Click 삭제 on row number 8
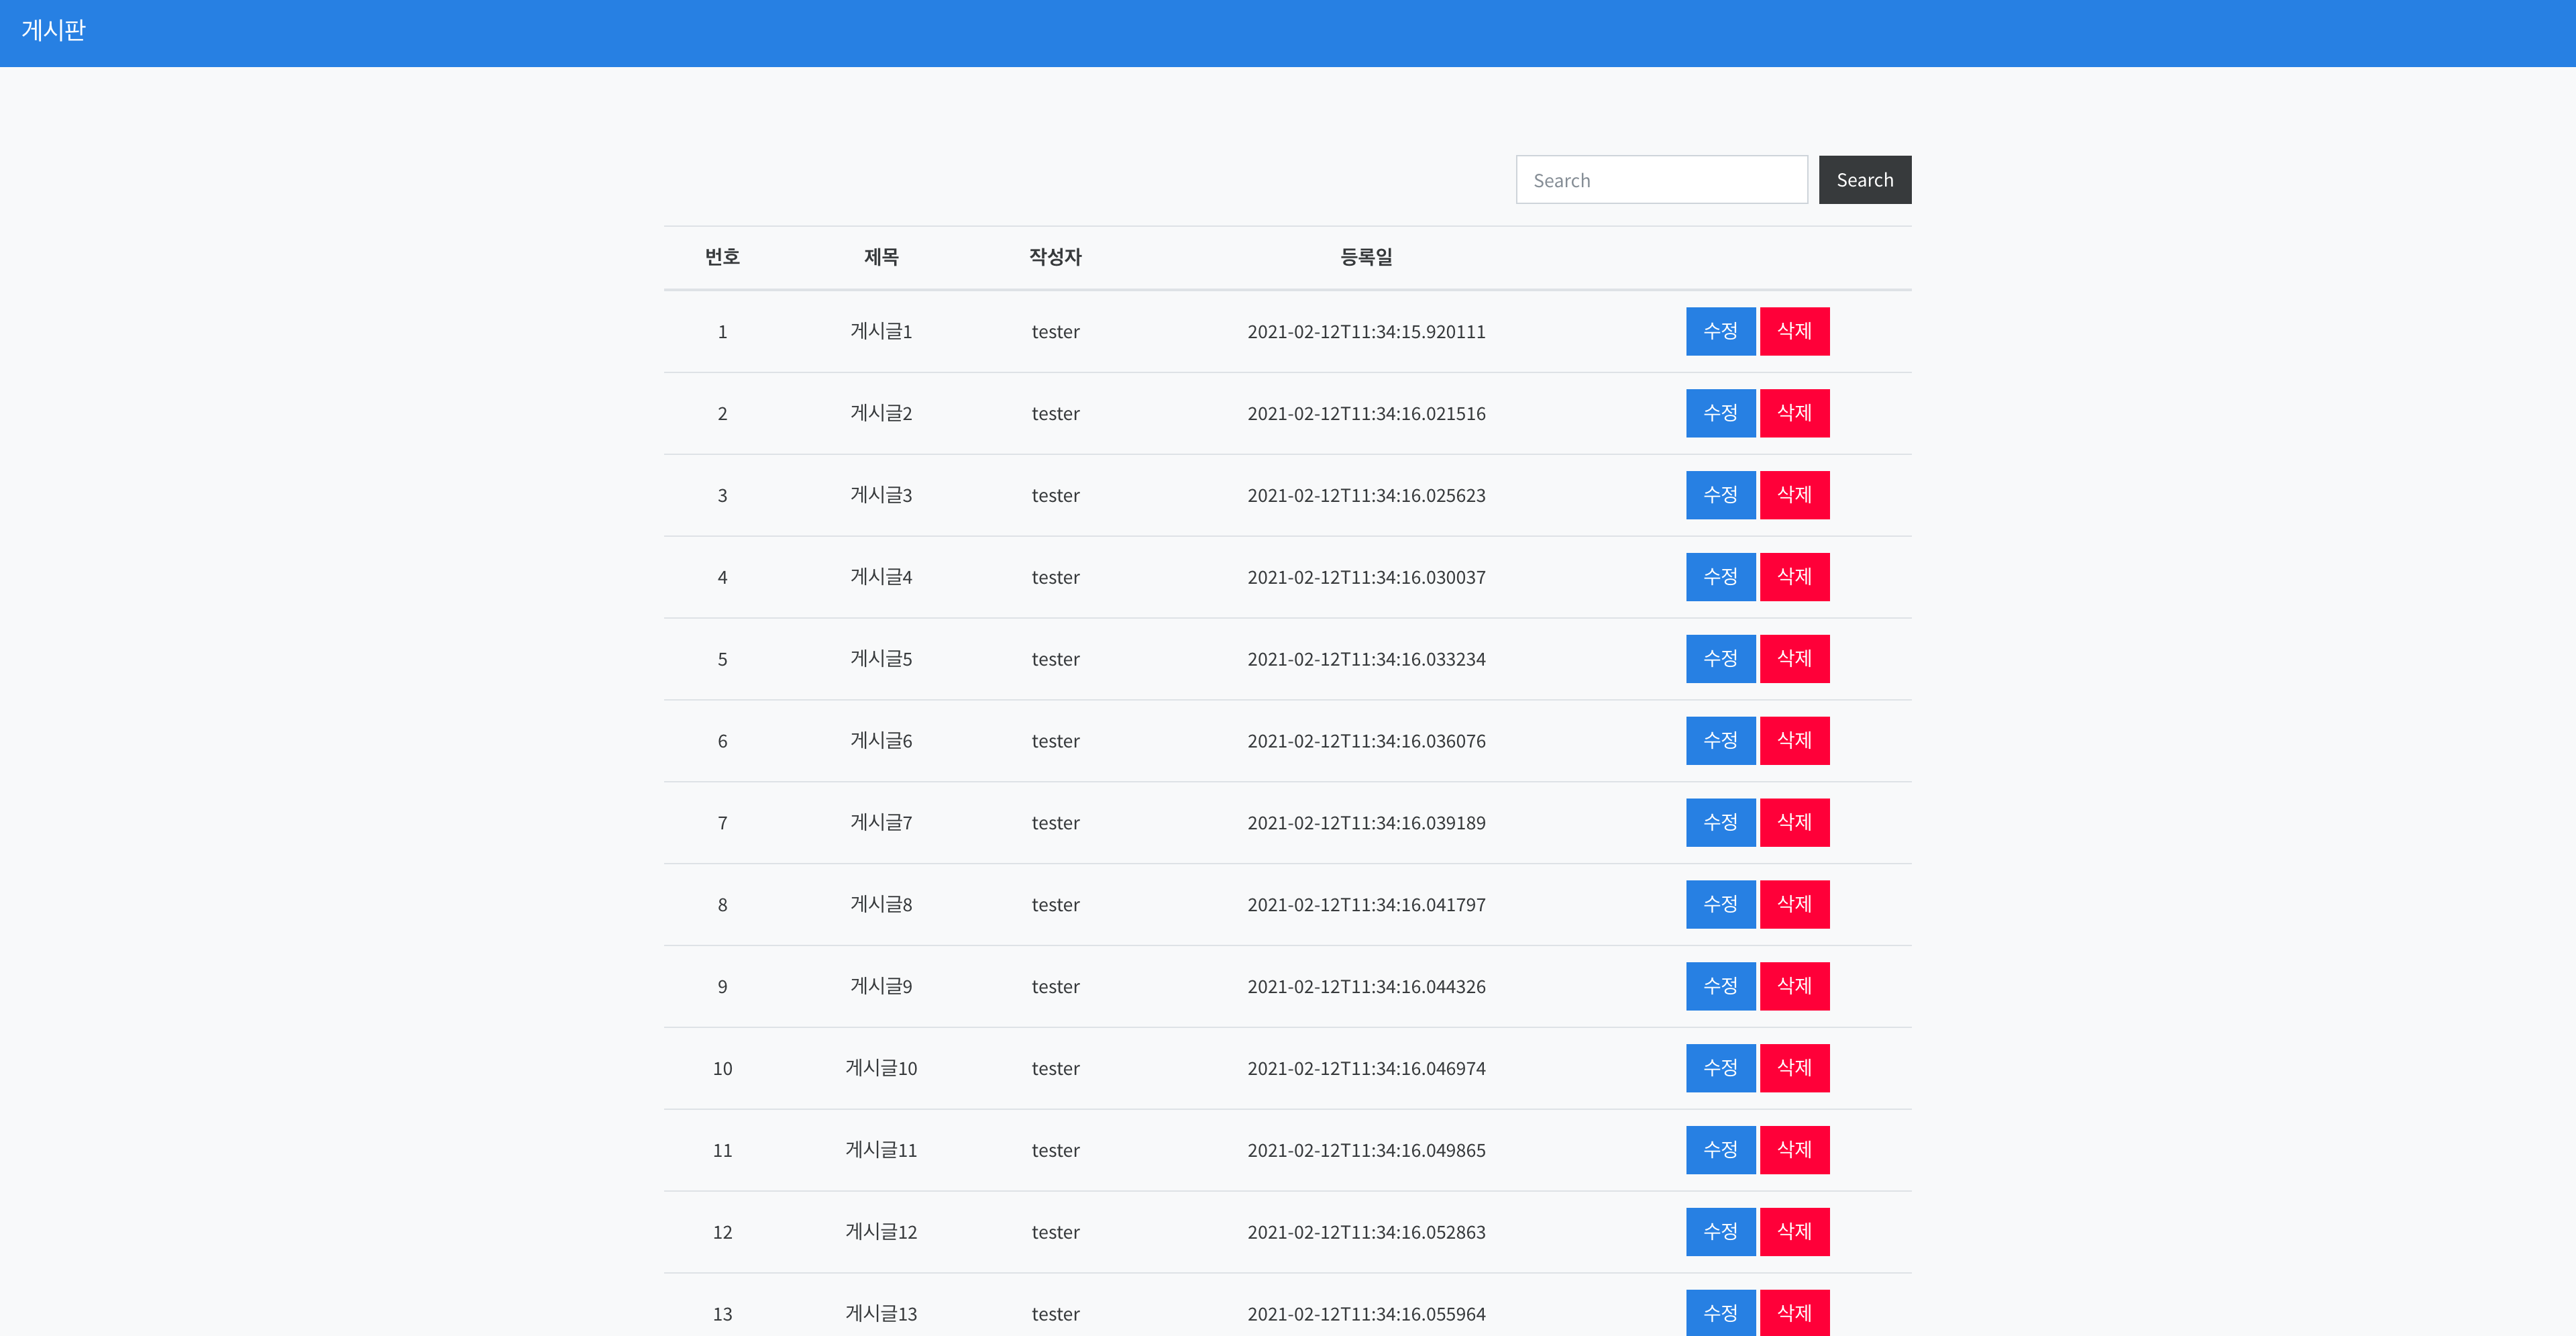 [x=1794, y=905]
